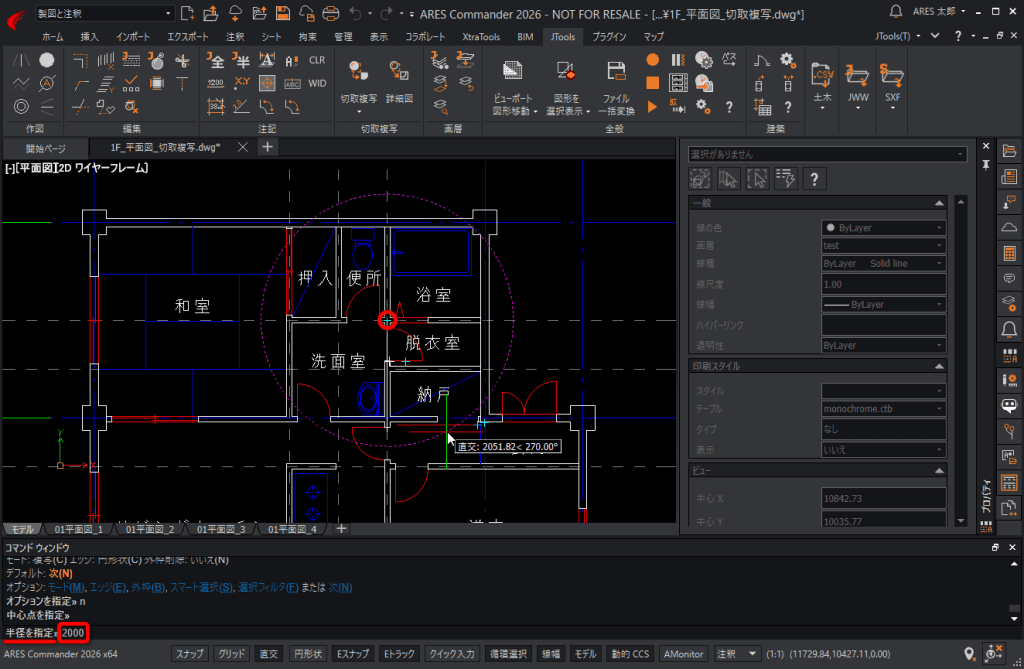Screen dimensions: 1024x669
Task: Click the SXF tool icon
Action: 892,75
